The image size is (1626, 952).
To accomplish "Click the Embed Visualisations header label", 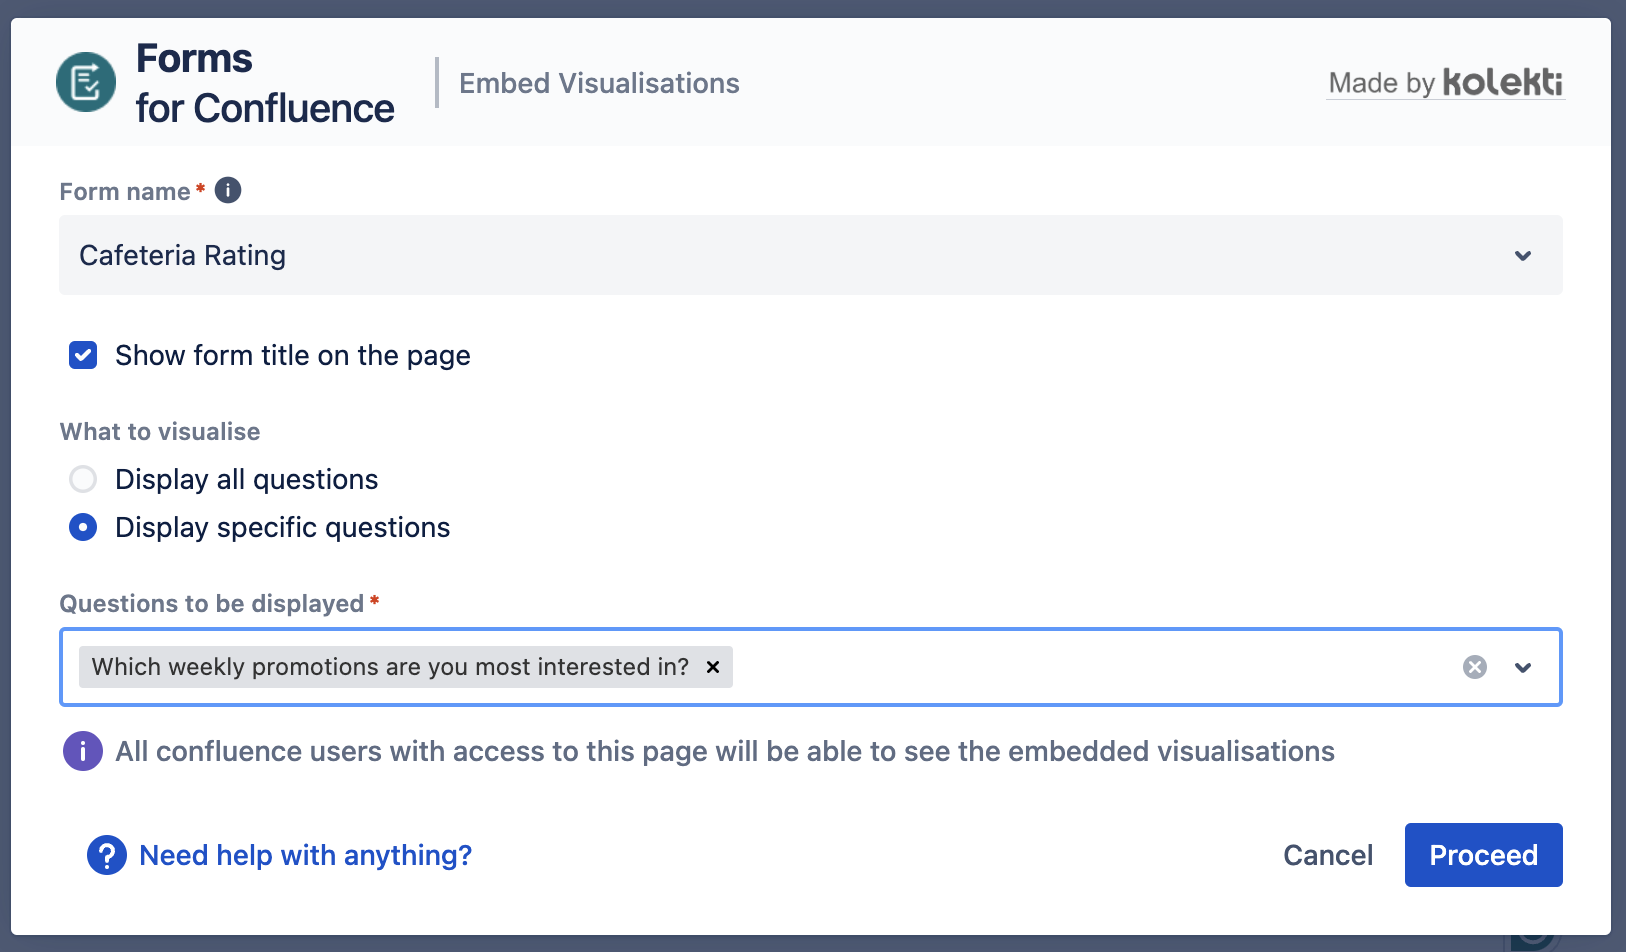I will [x=599, y=83].
